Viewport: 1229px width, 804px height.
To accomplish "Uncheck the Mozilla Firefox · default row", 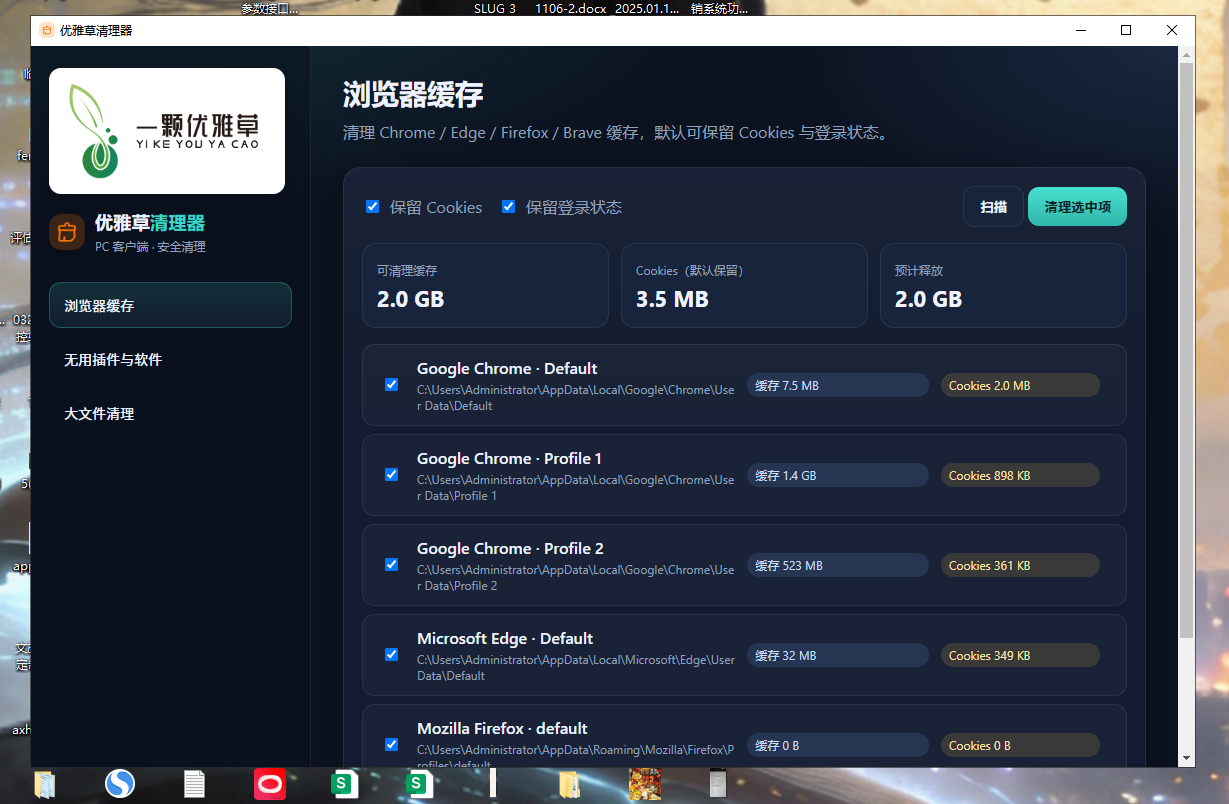I will [392, 745].
